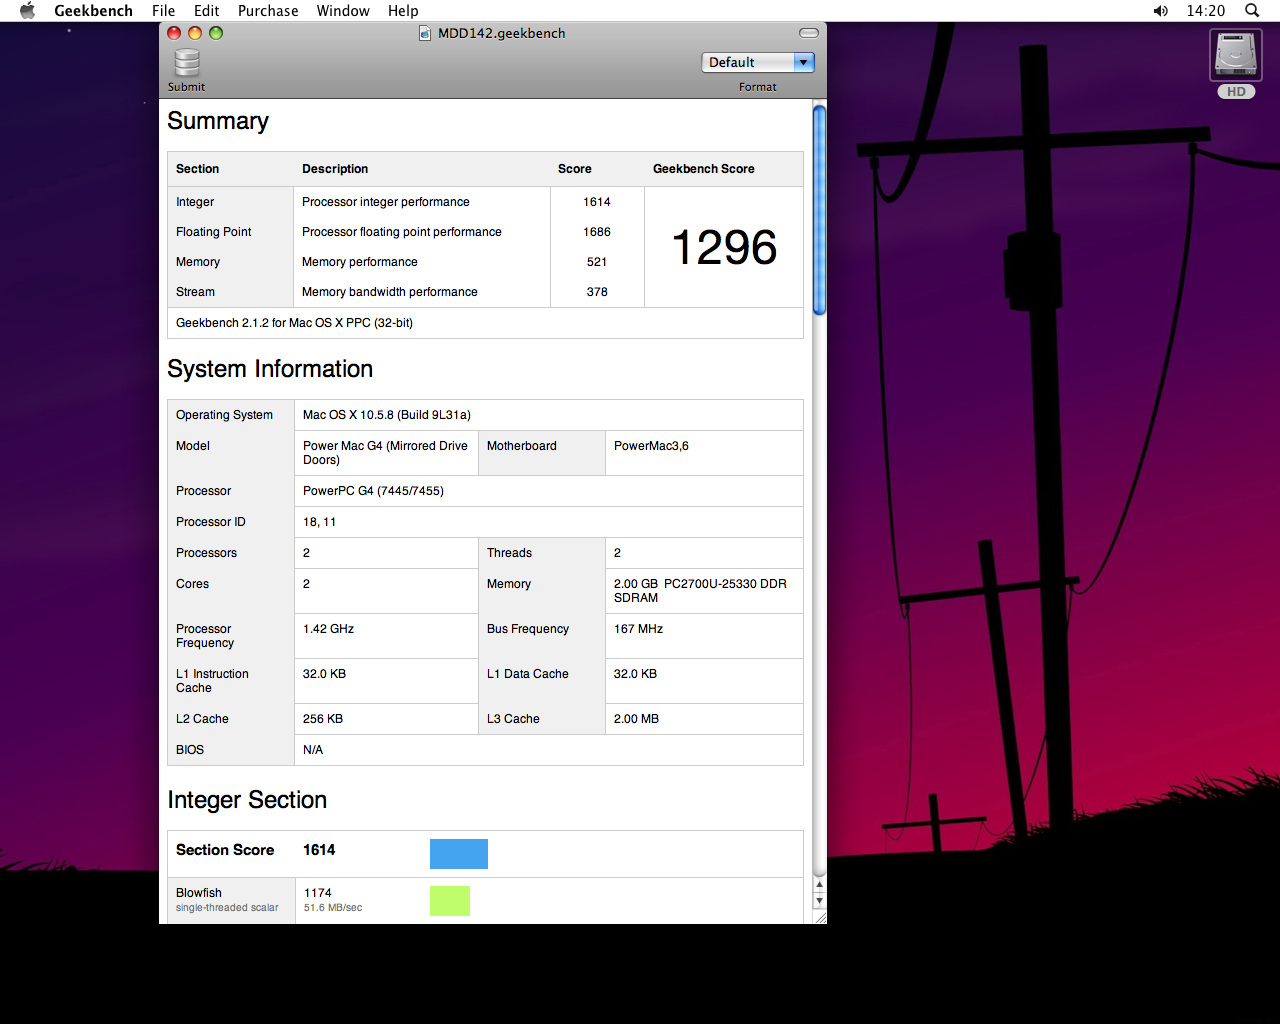Click the L2 Cache value '256 KB'
The image size is (1280, 1024).
[x=323, y=719]
